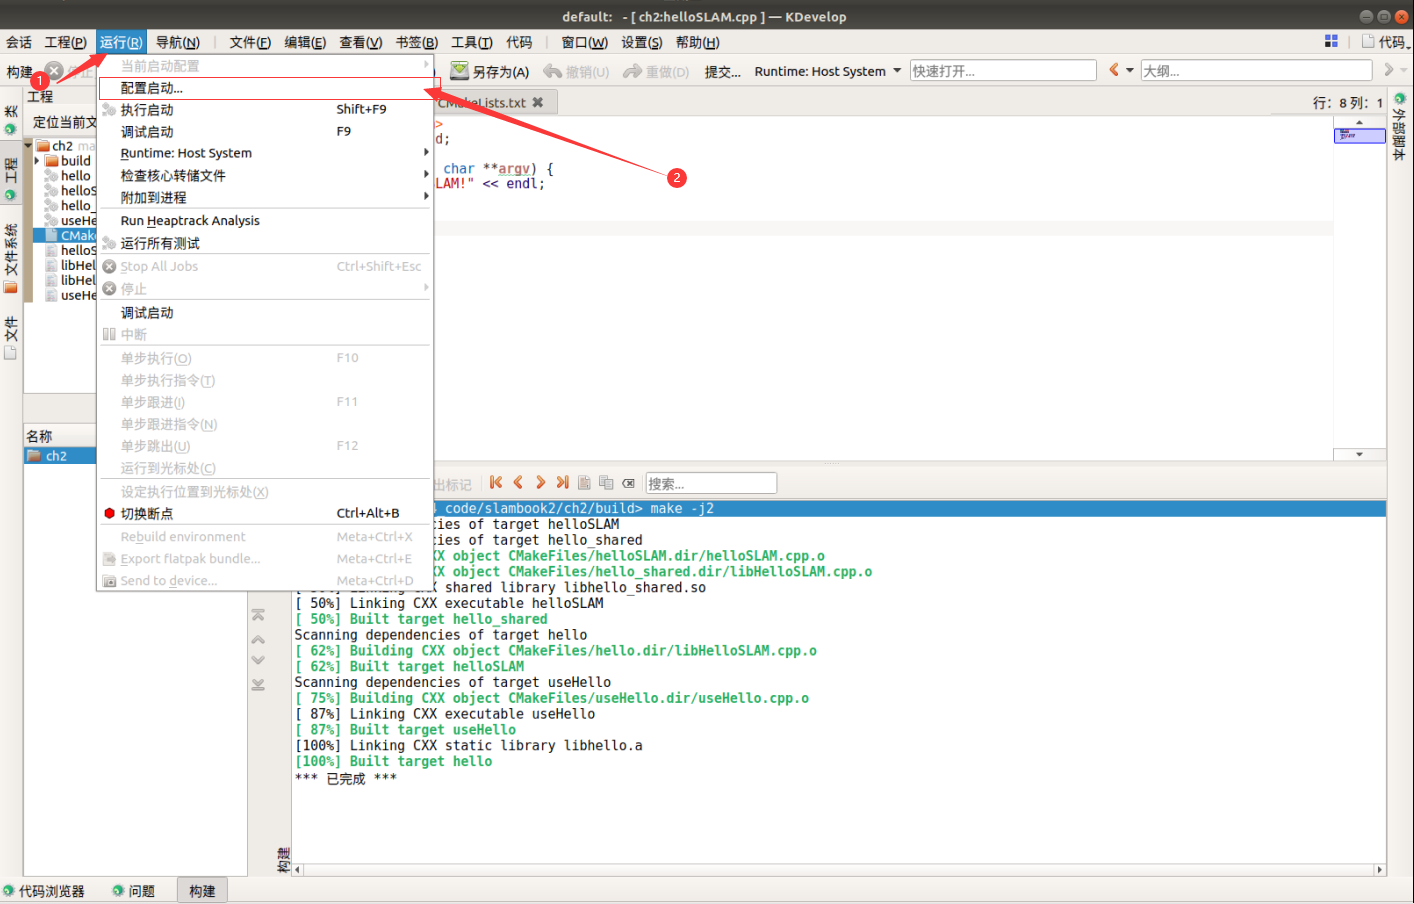Open the 运行(R) menu in menu bar
Viewport: 1414px width, 904px height.
pos(121,42)
